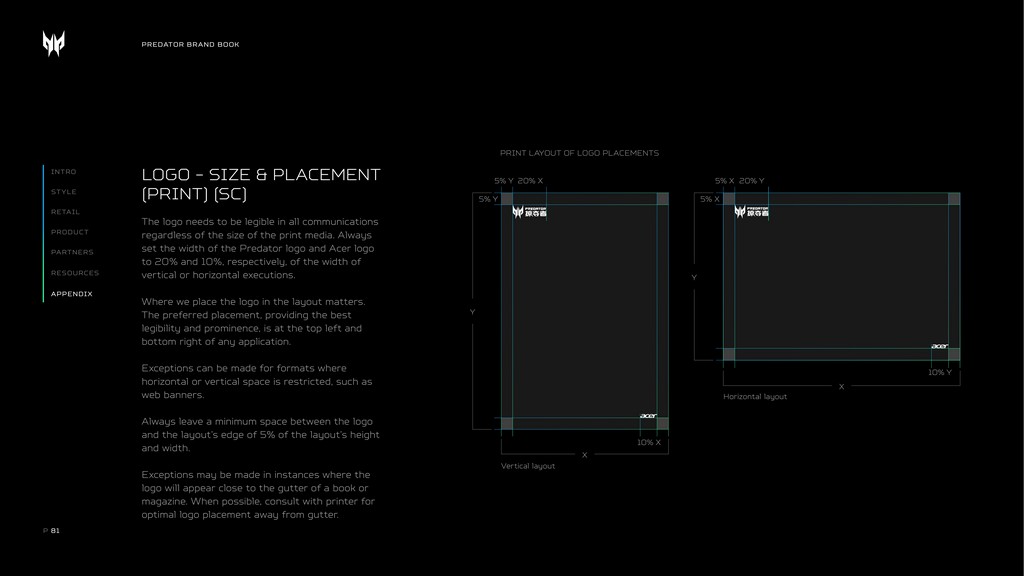Select the Vertical layout caption

(528, 466)
